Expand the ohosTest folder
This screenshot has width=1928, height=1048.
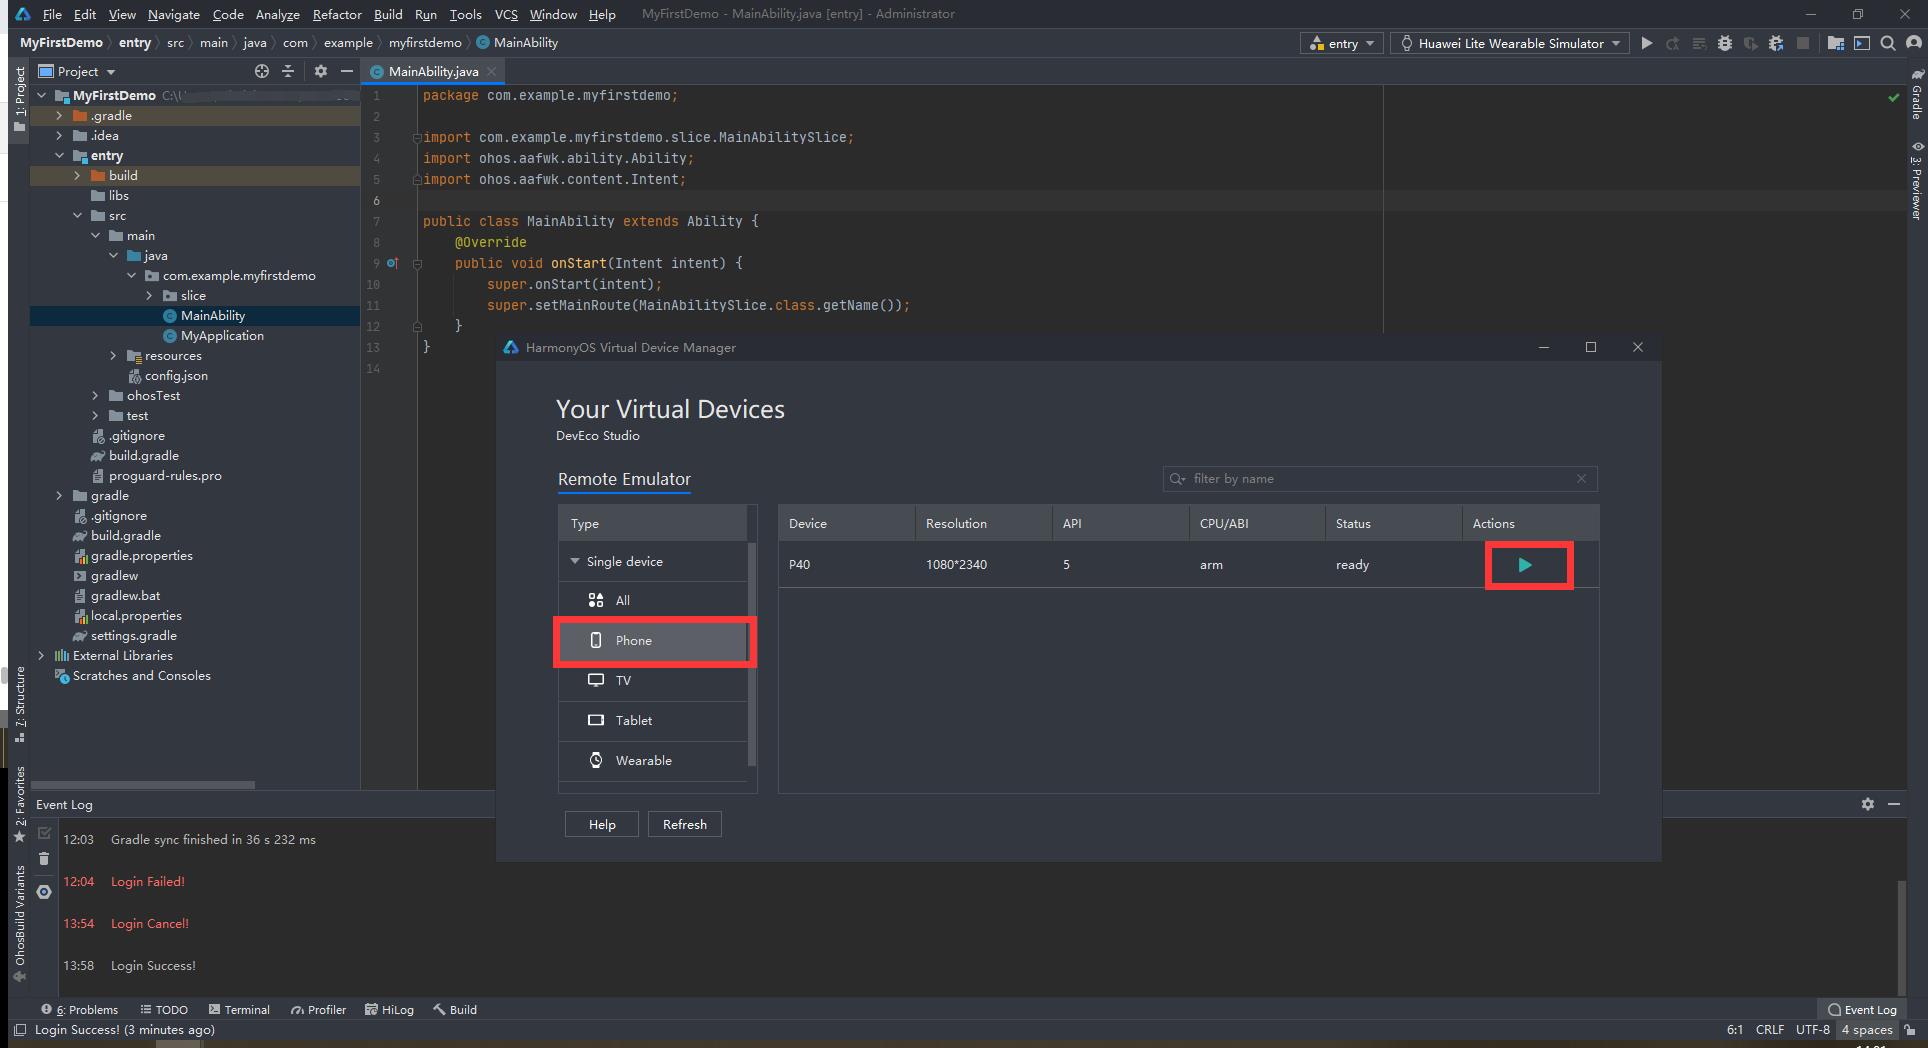point(95,395)
